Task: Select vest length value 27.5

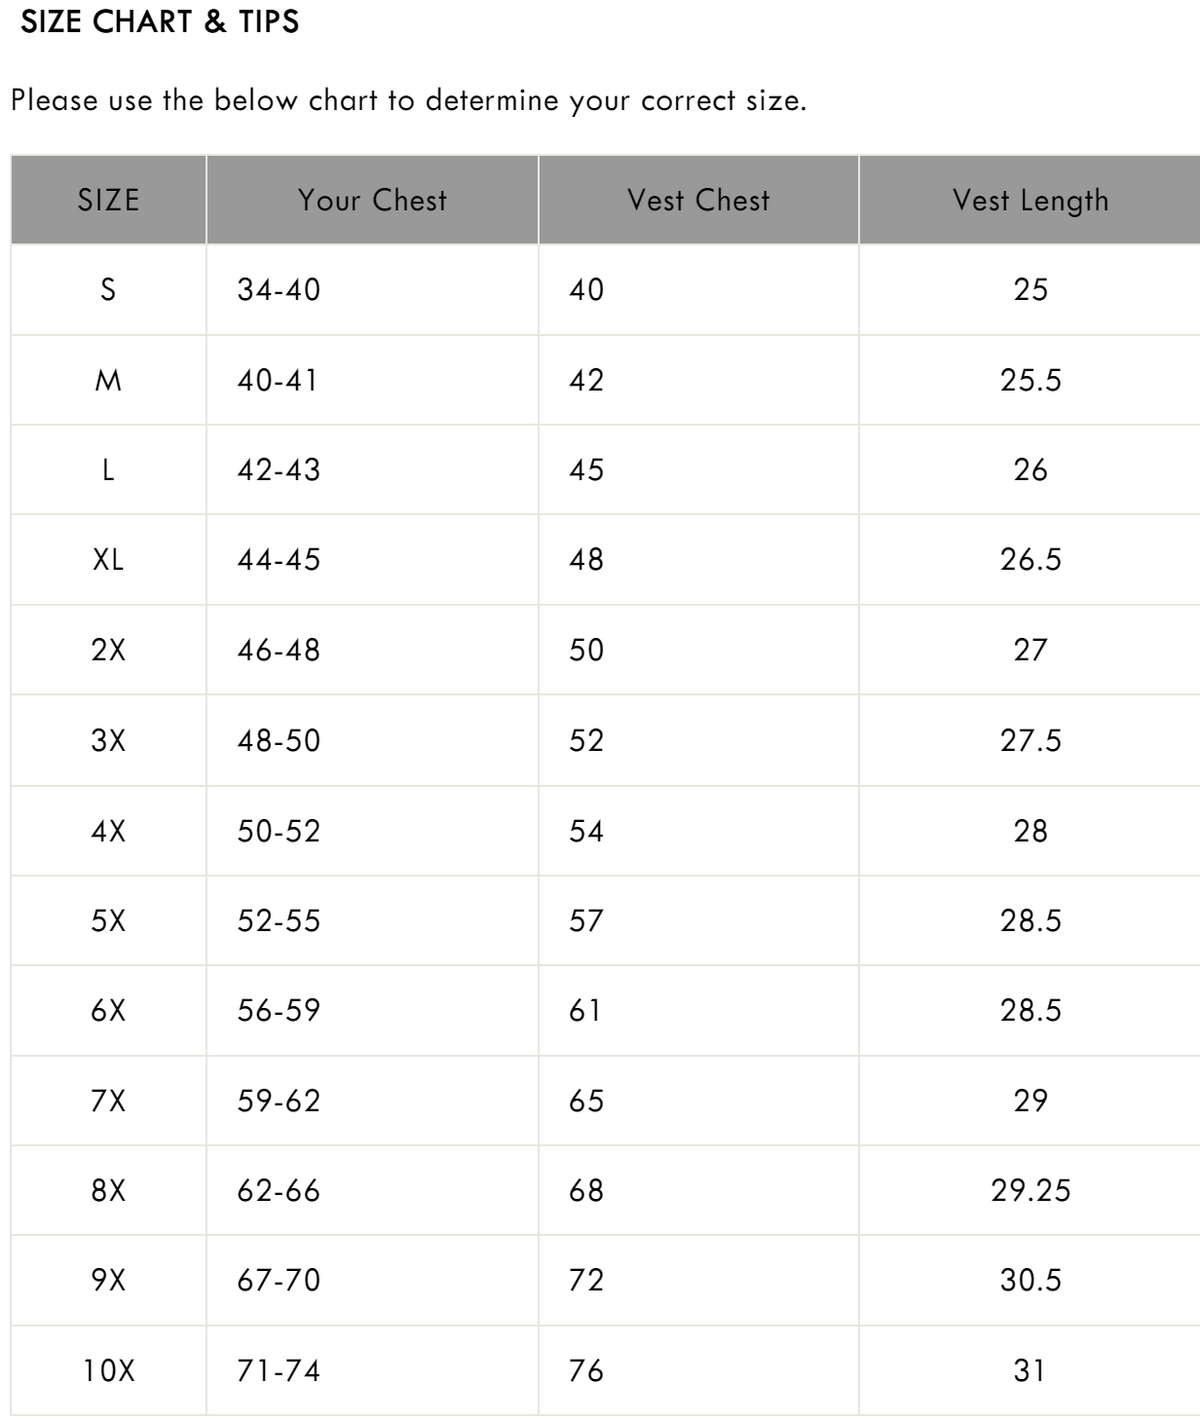Action: coord(1030,741)
